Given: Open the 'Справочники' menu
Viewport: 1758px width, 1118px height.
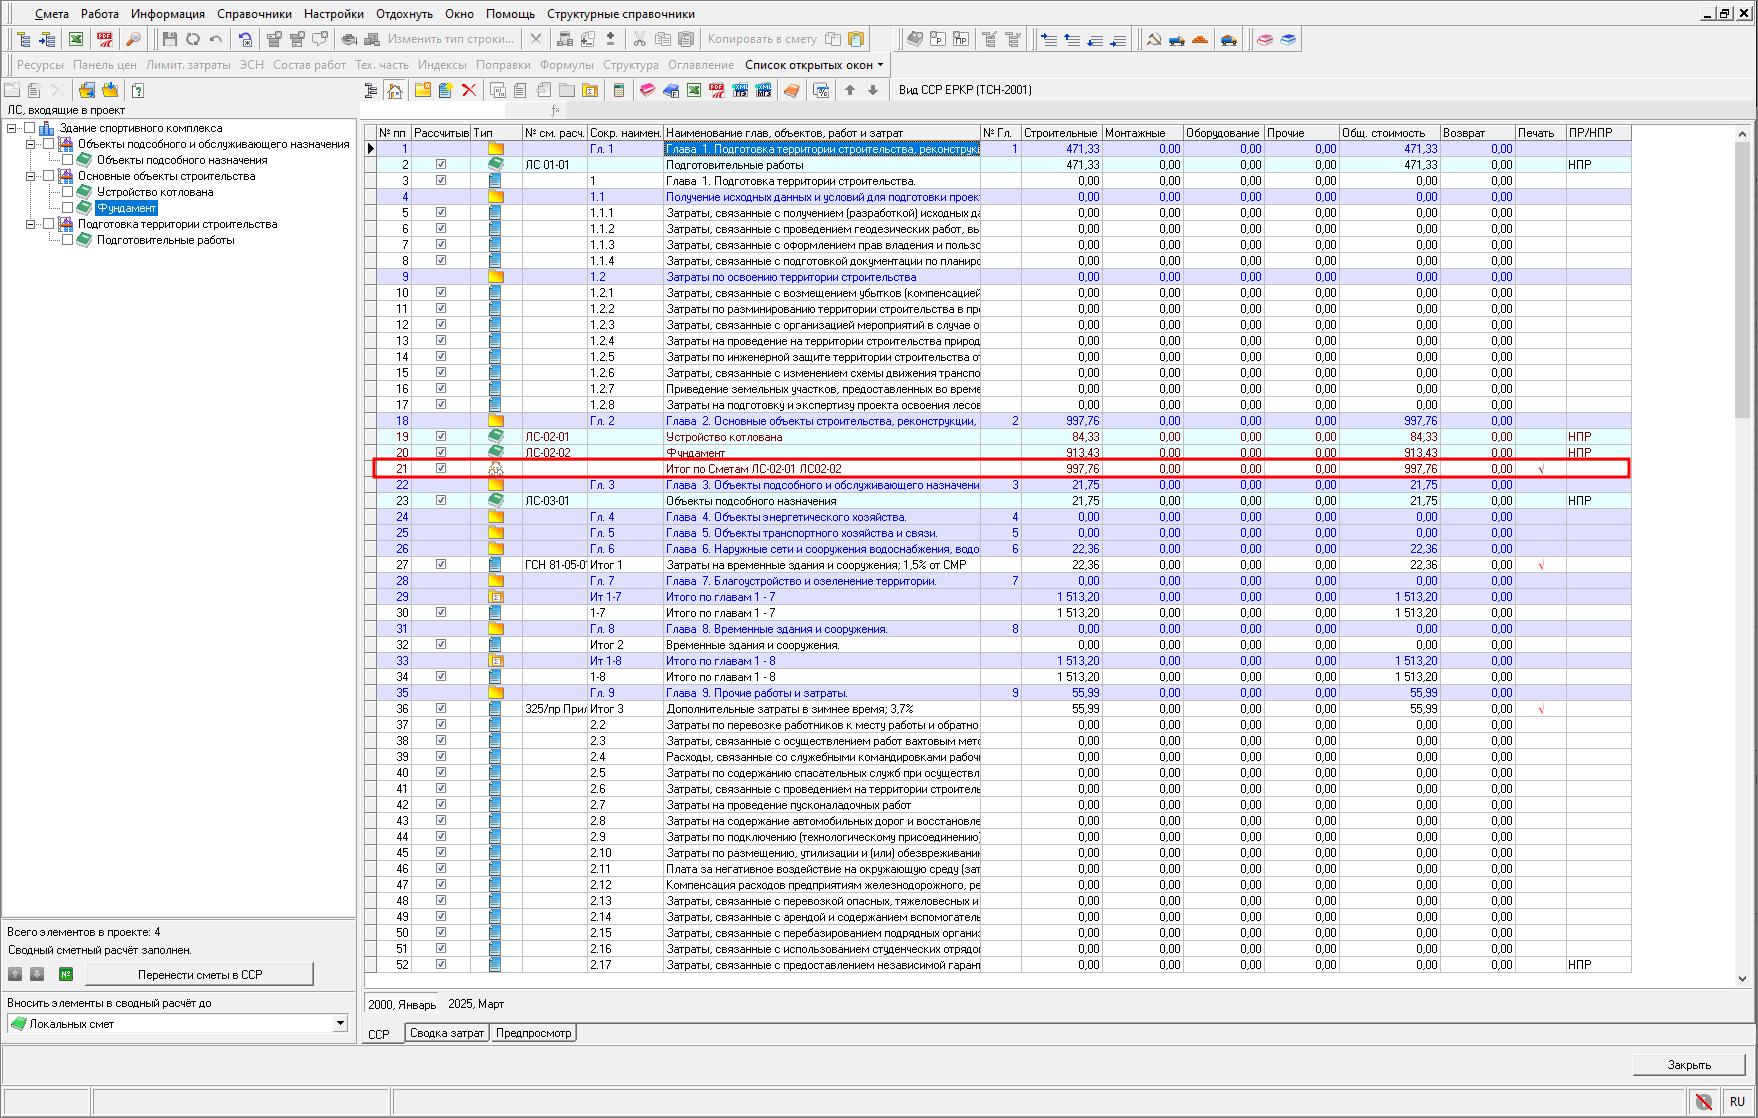Looking at the screenshot, I should (x=254, y=14).
